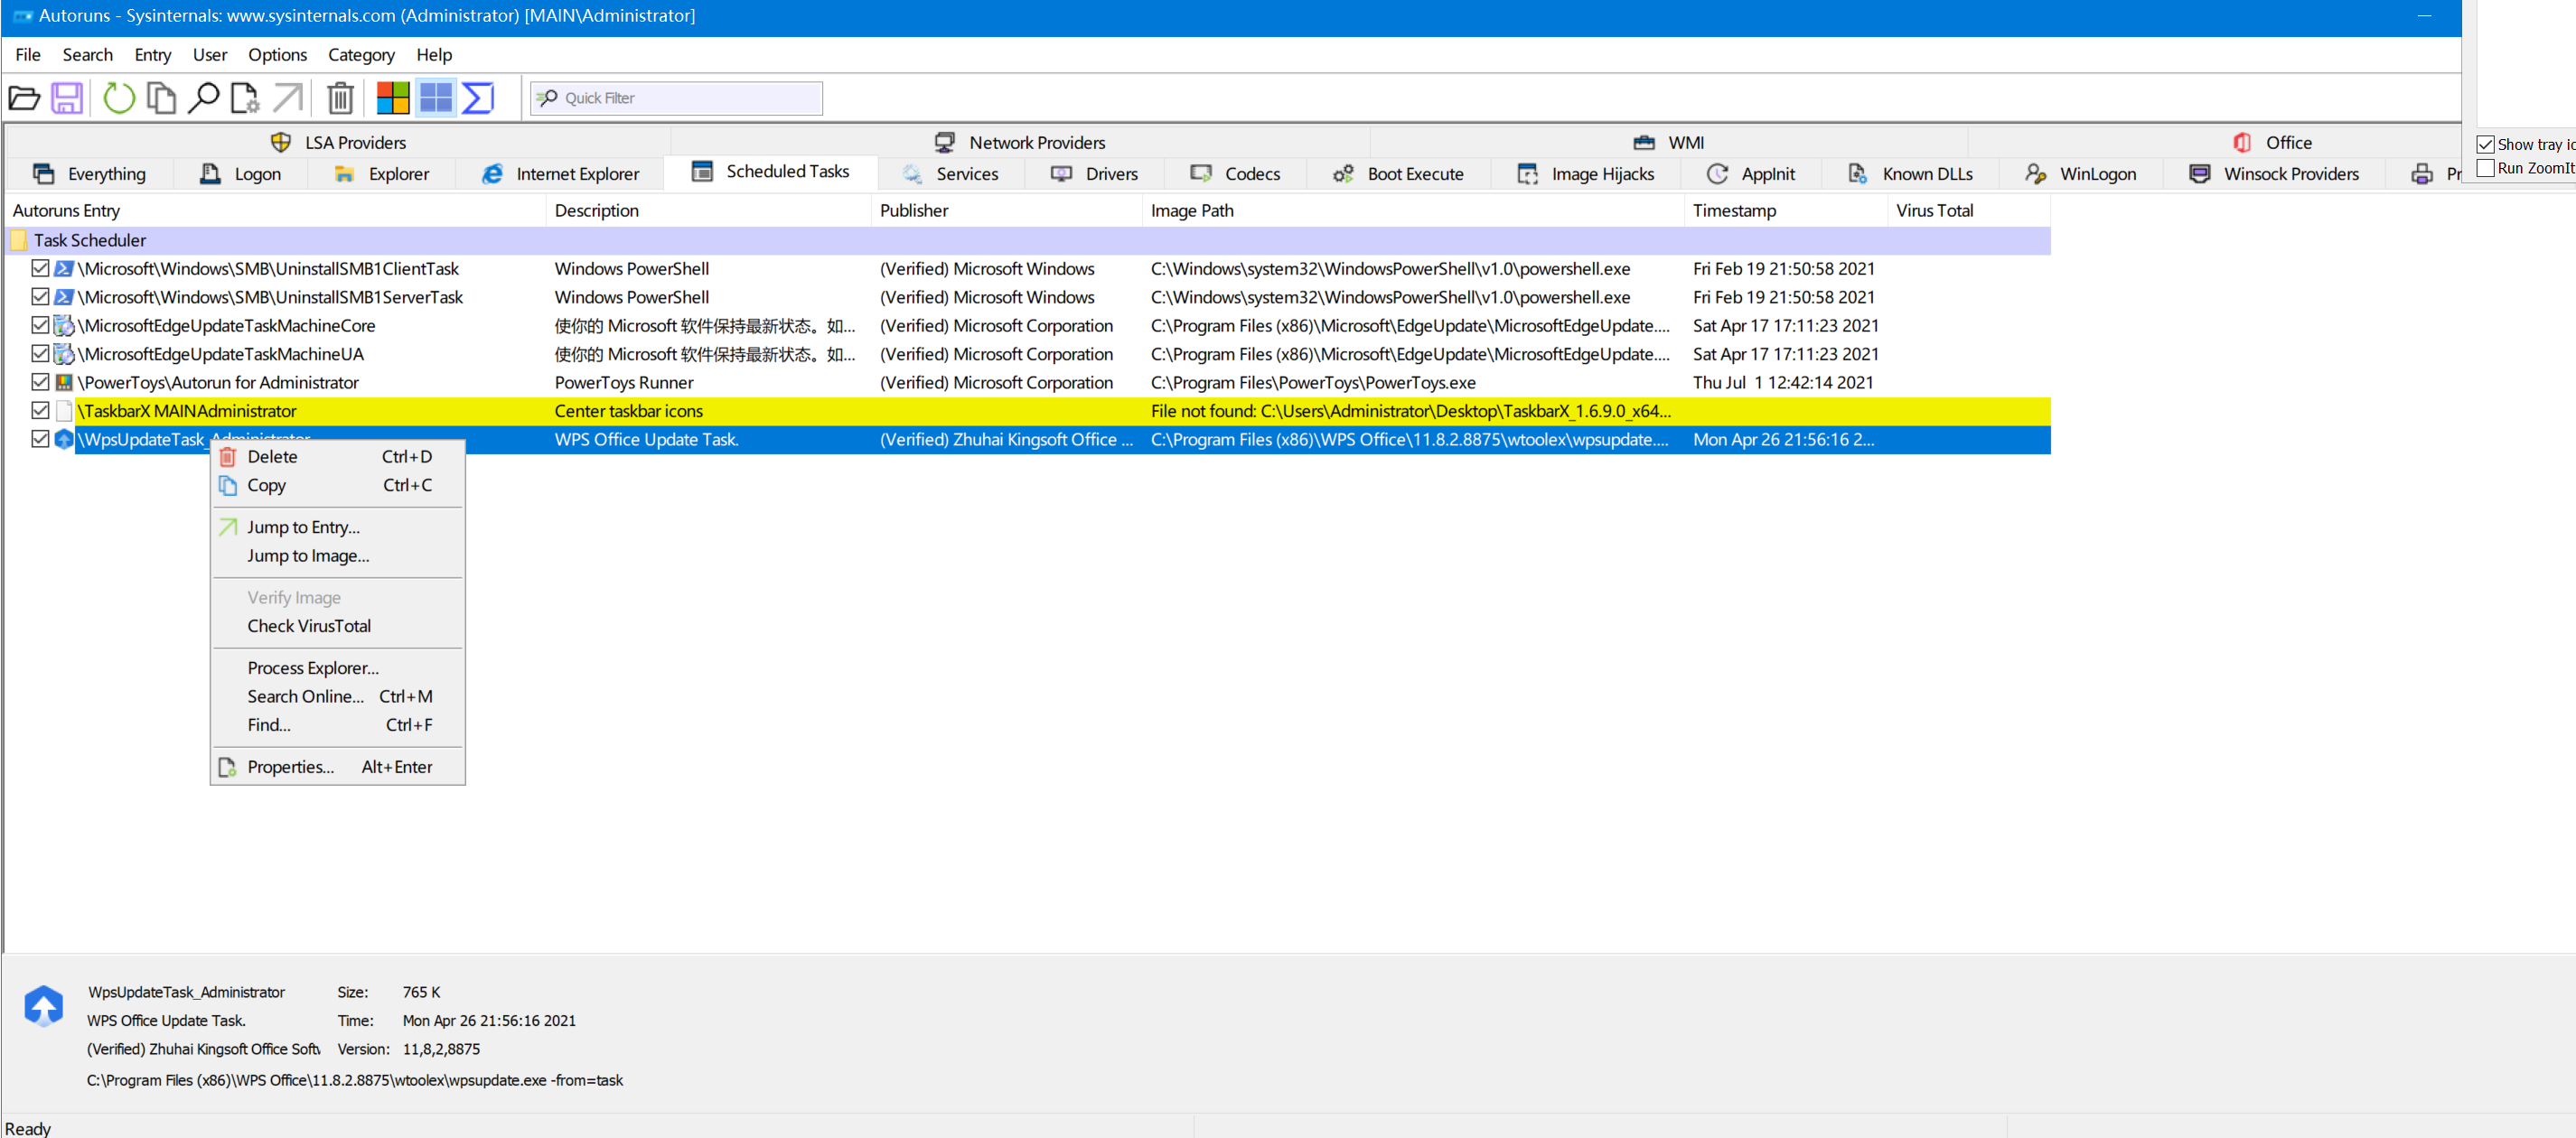The height and width of the screenshot is (1138, 2576).
Task: Select Search Online in context menu
Action: coord(338,697)
